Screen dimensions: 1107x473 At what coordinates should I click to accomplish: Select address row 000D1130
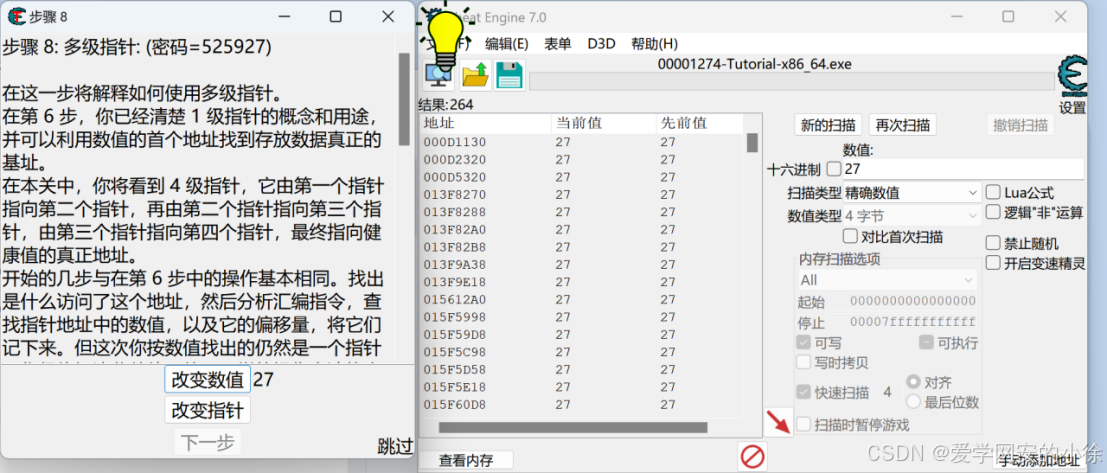[582, 142]
